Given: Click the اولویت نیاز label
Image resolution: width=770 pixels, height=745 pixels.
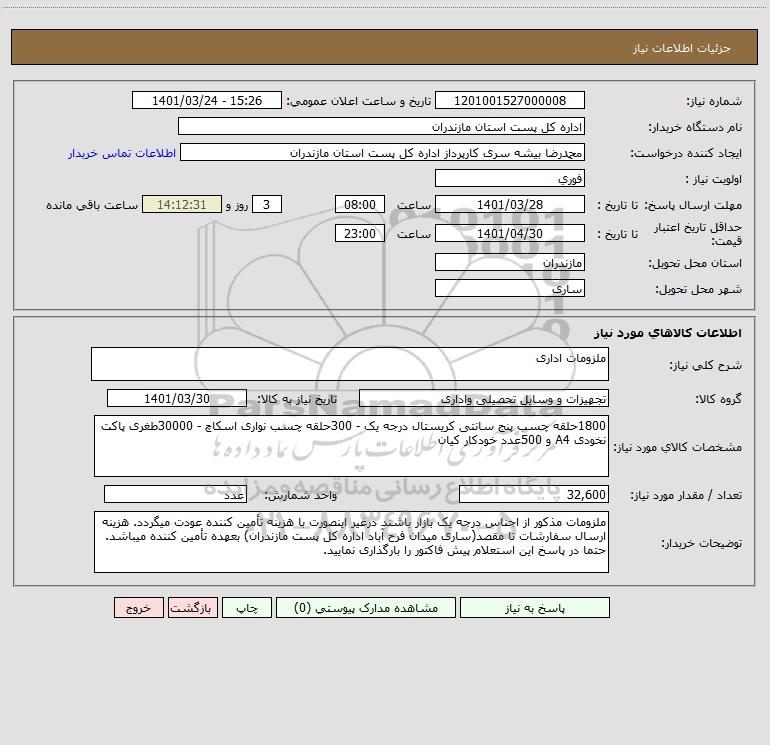Looking at the screenshot, I should point(714,180).
